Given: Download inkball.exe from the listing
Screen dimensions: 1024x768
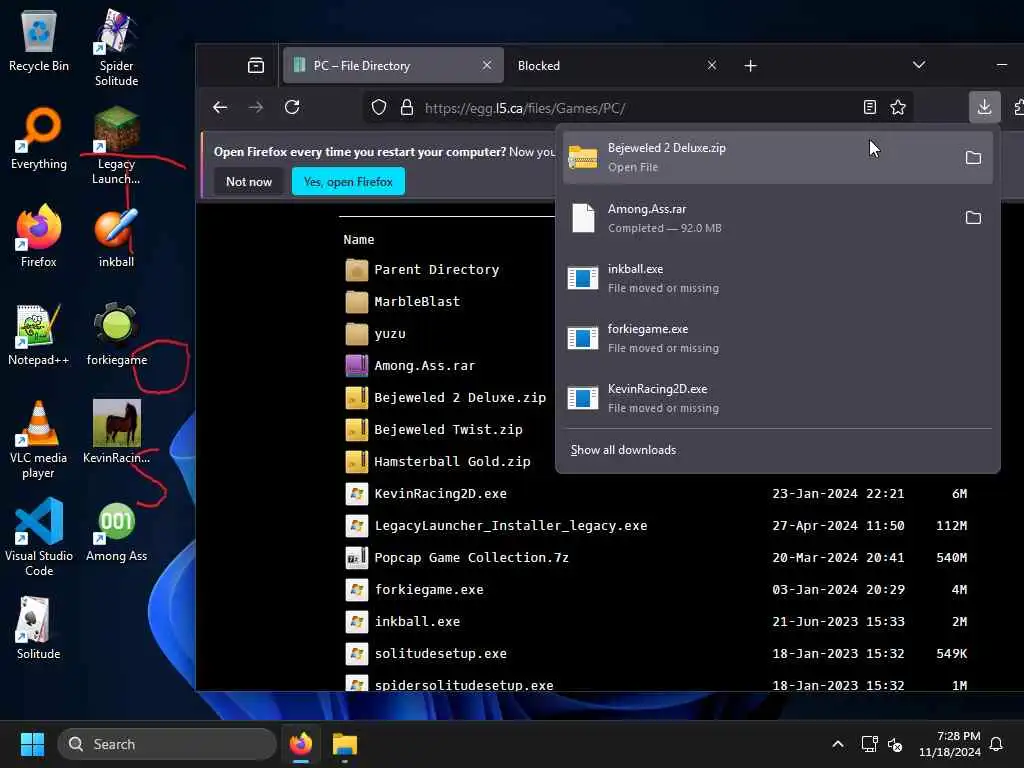Looking at the screenshot, I should [x=417, y=622].
